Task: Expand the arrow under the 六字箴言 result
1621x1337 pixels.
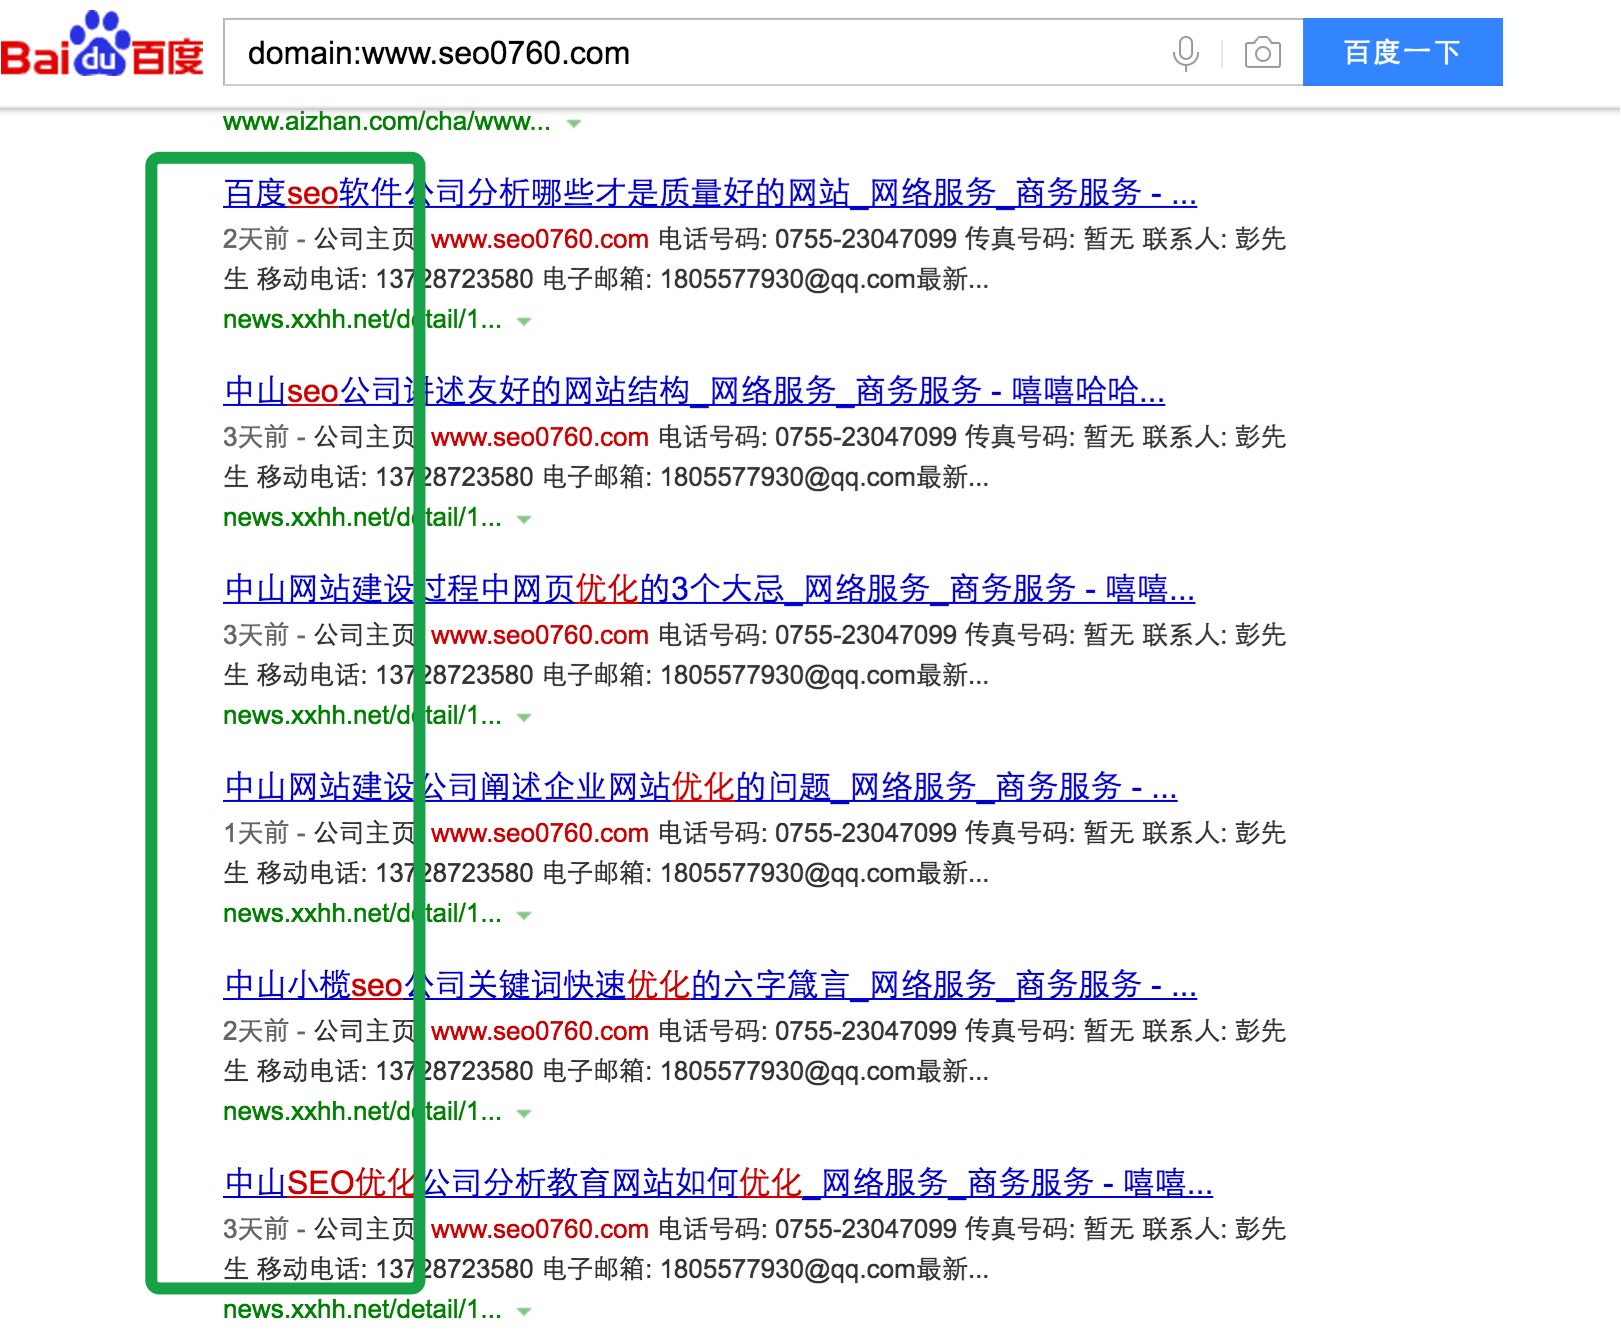Action: point(524,1114)
